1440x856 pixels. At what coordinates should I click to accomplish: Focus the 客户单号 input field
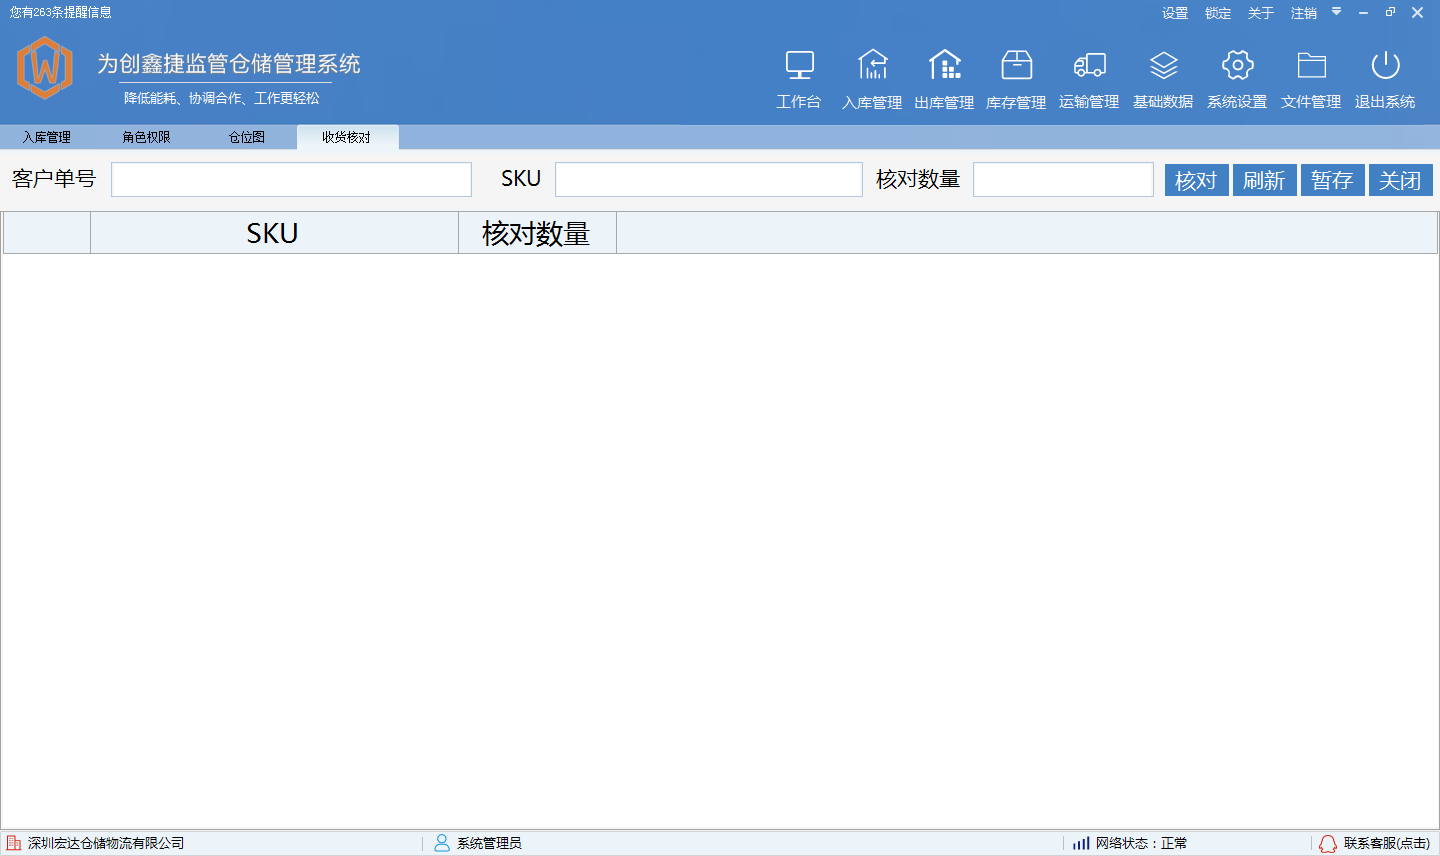(291, 179)
